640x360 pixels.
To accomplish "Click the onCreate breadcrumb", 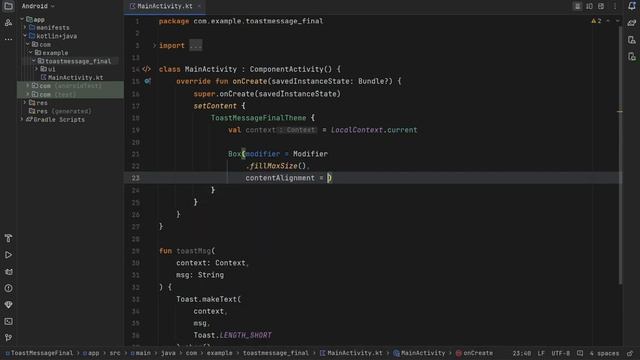I will click(474, 353).
